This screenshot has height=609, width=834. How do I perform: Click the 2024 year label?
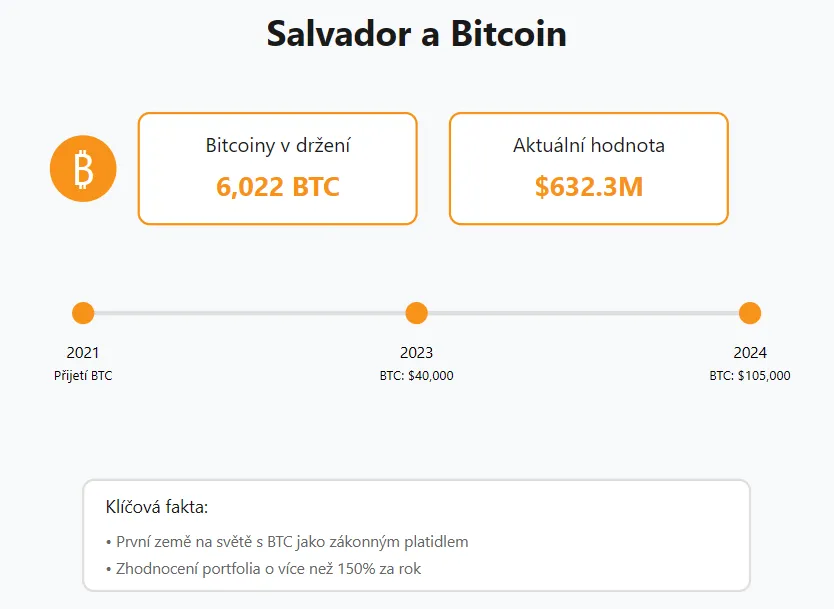coord(749,353)
